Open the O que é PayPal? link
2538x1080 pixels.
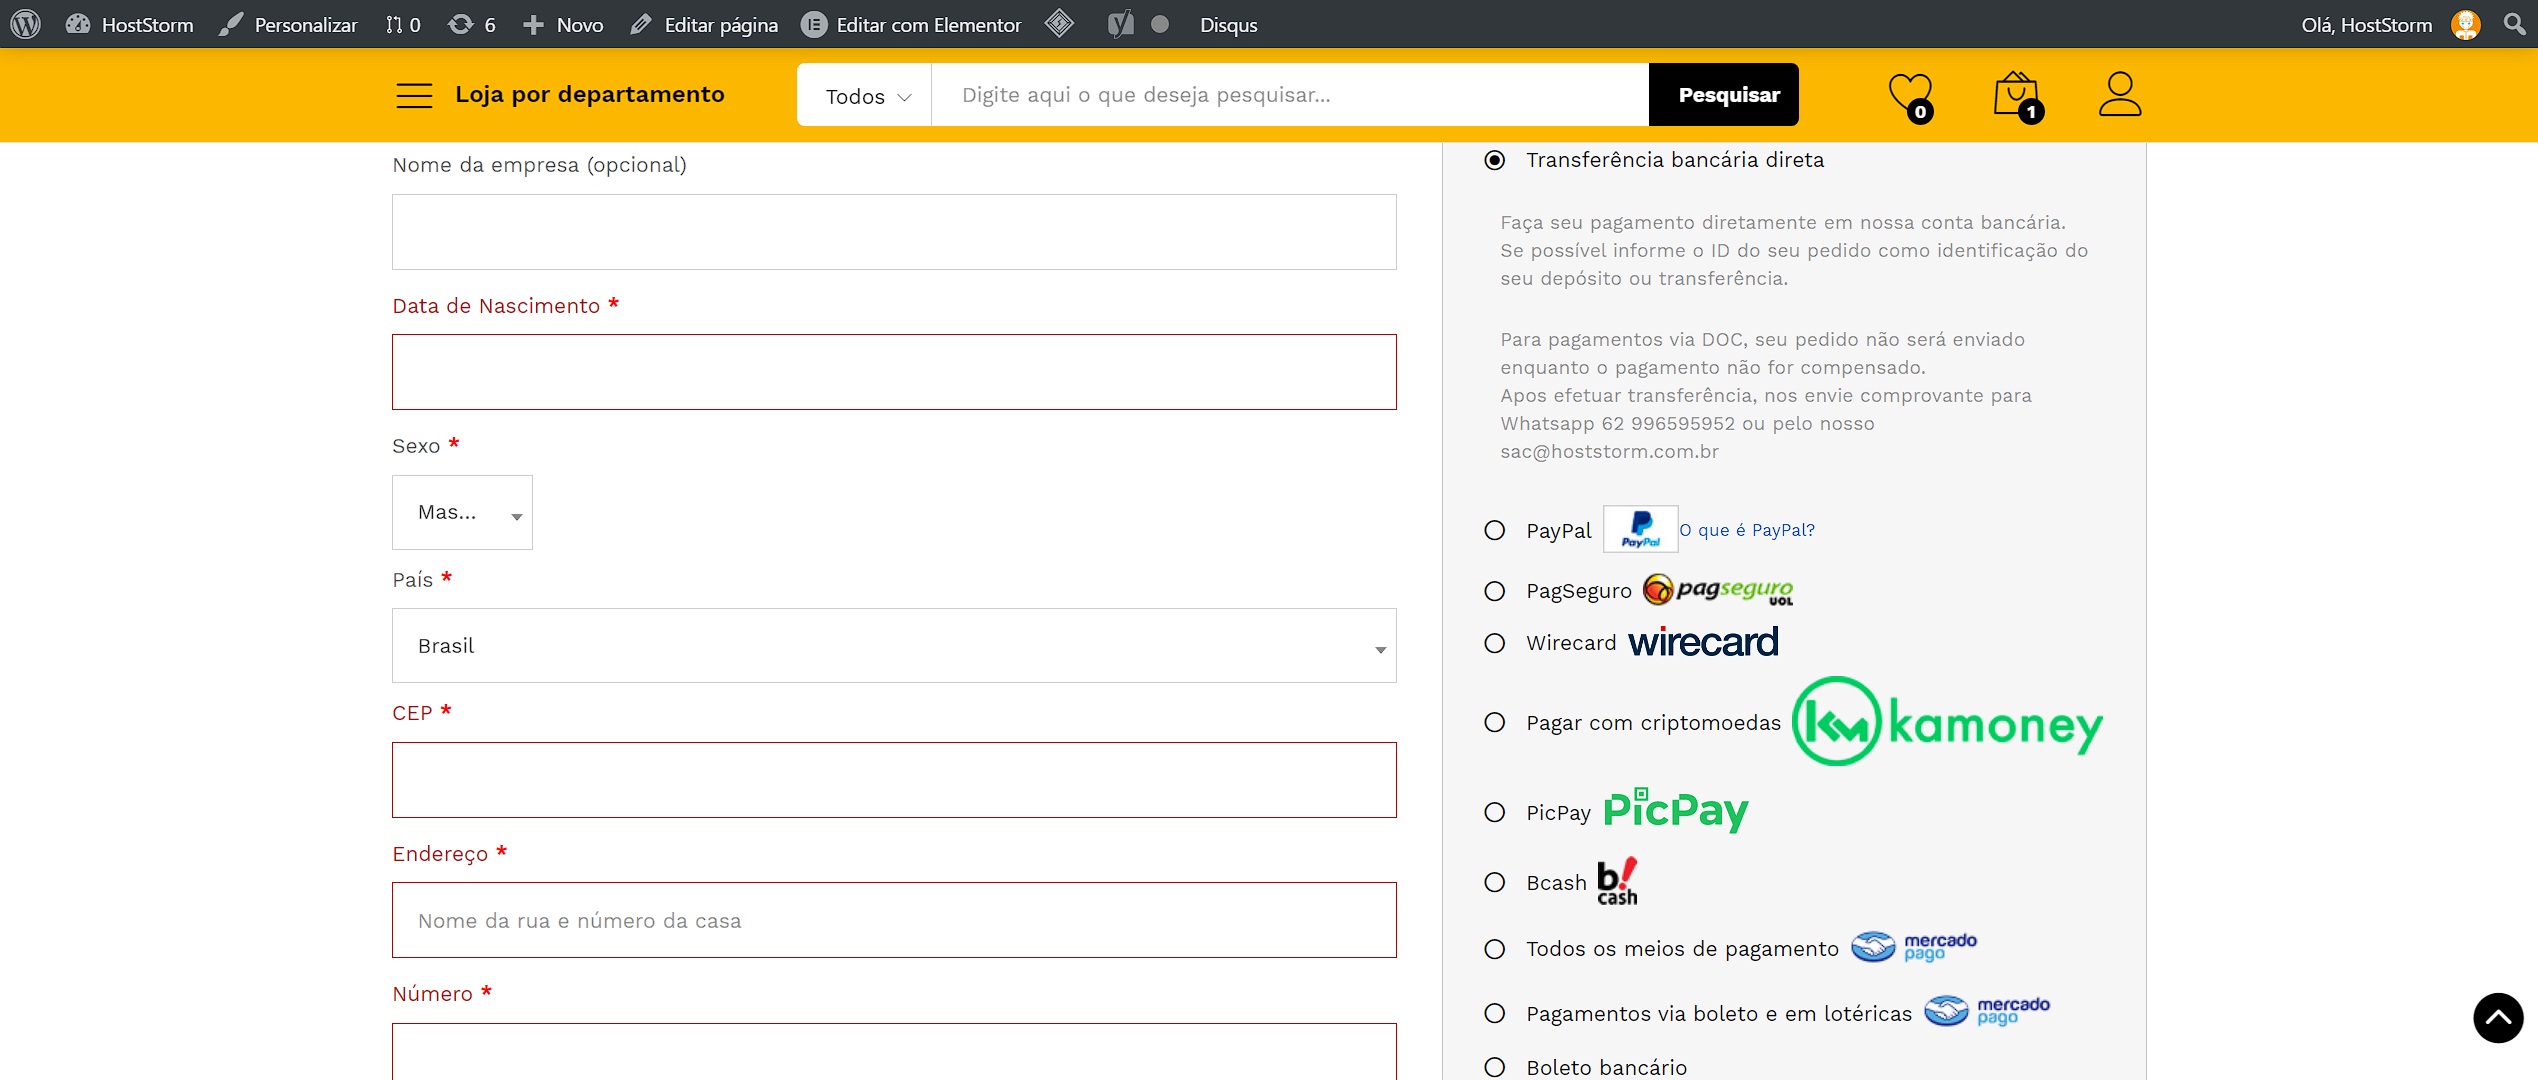1746,530
